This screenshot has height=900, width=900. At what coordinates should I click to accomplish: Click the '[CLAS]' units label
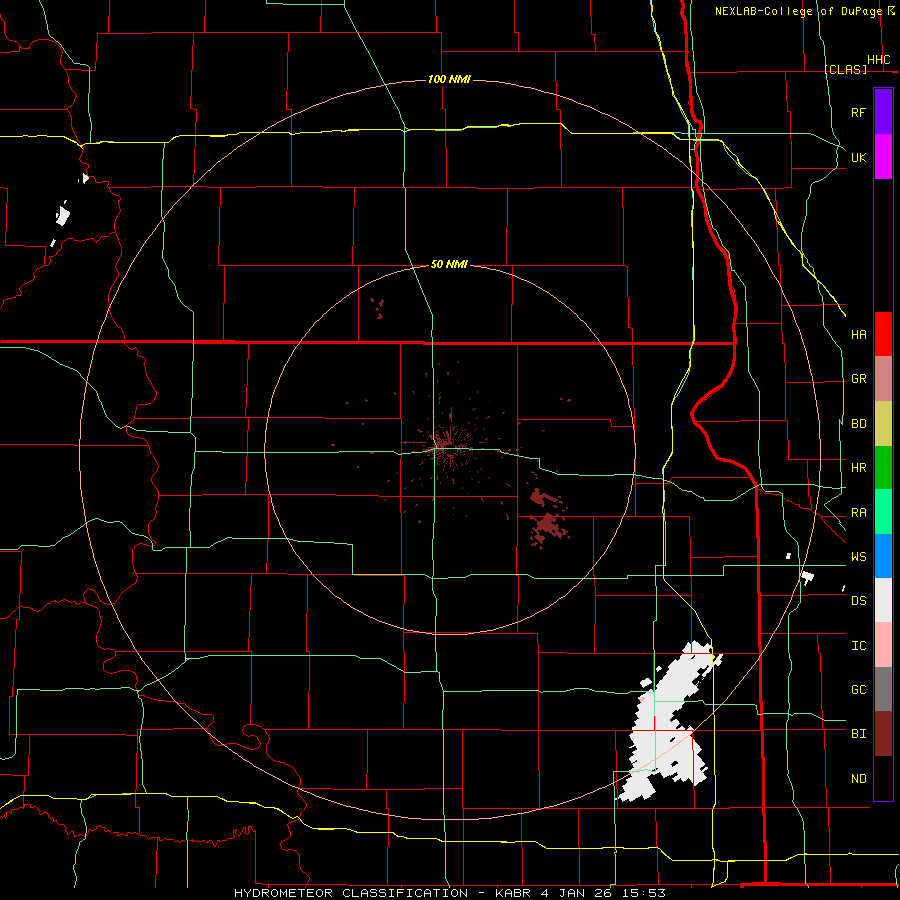pyautogui.click(x=845, y=69)
